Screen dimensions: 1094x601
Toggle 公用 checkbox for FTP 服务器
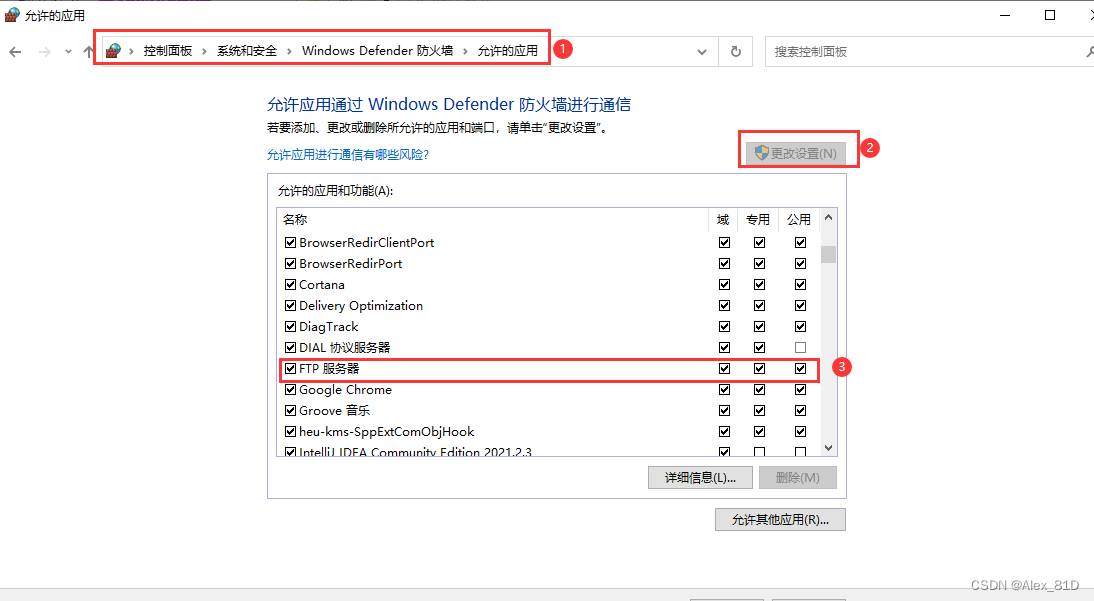tap(800, 369)
